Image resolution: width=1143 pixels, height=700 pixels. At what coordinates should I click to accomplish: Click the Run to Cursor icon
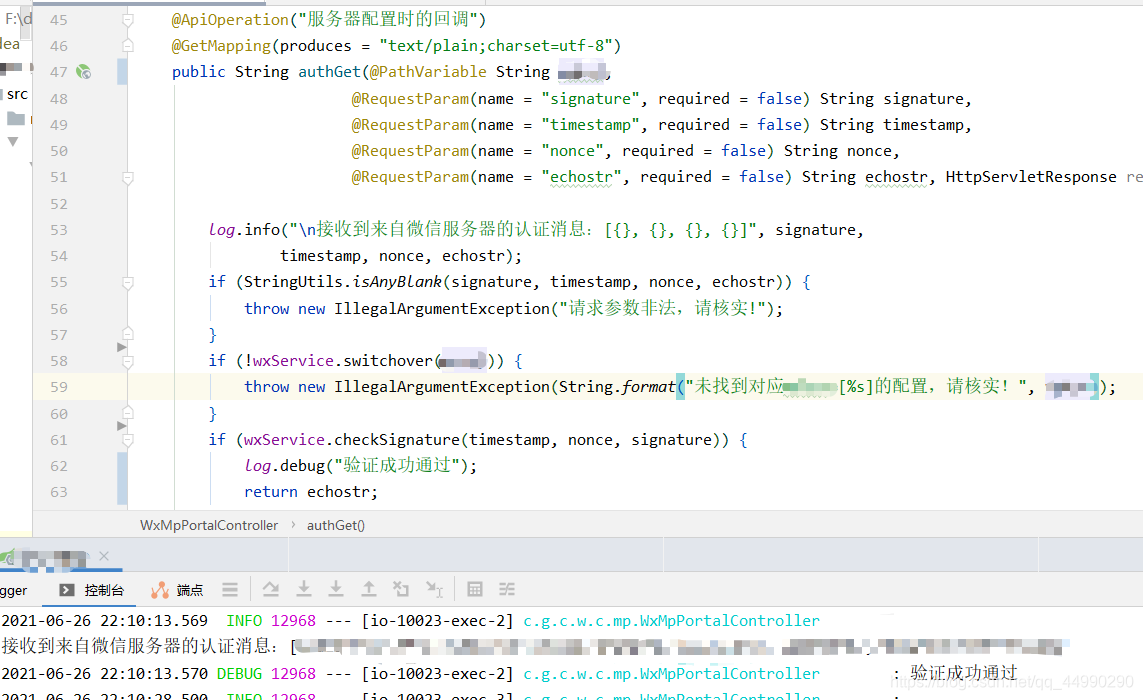(x=434, y=589)
